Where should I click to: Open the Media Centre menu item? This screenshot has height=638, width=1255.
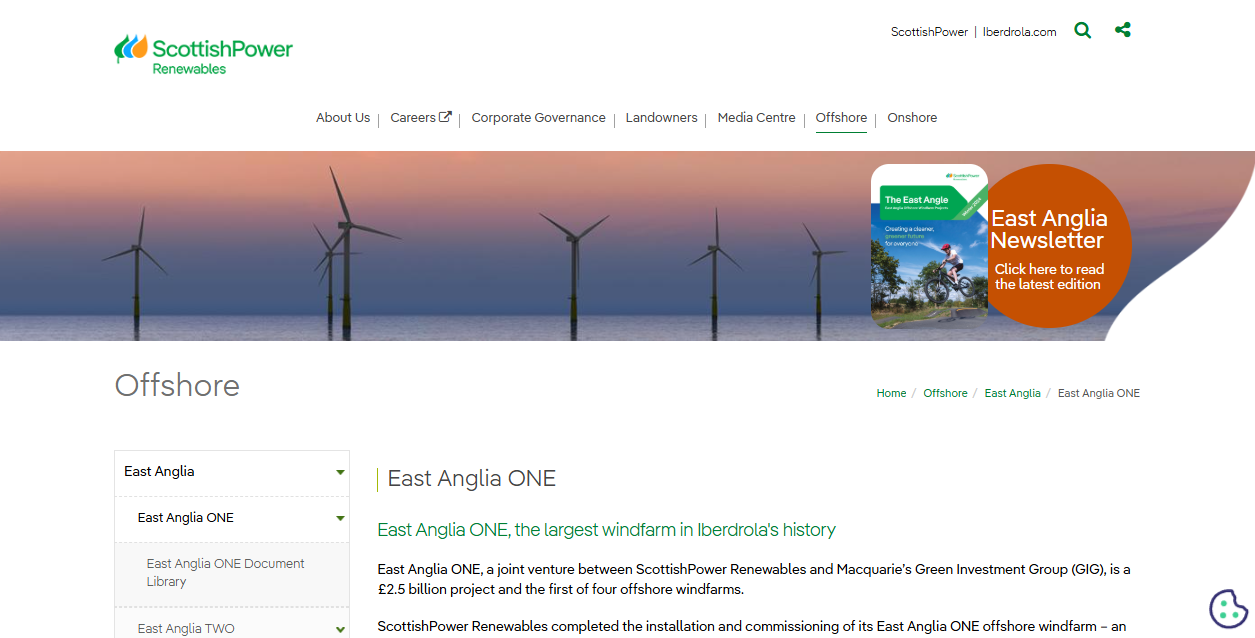pyautogui.click(x=756, y=117)
